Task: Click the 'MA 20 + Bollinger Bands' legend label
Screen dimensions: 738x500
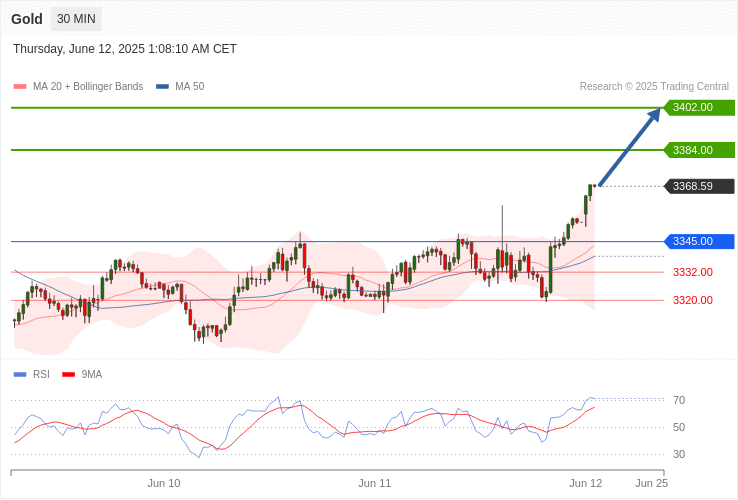Action: point(88,87)
